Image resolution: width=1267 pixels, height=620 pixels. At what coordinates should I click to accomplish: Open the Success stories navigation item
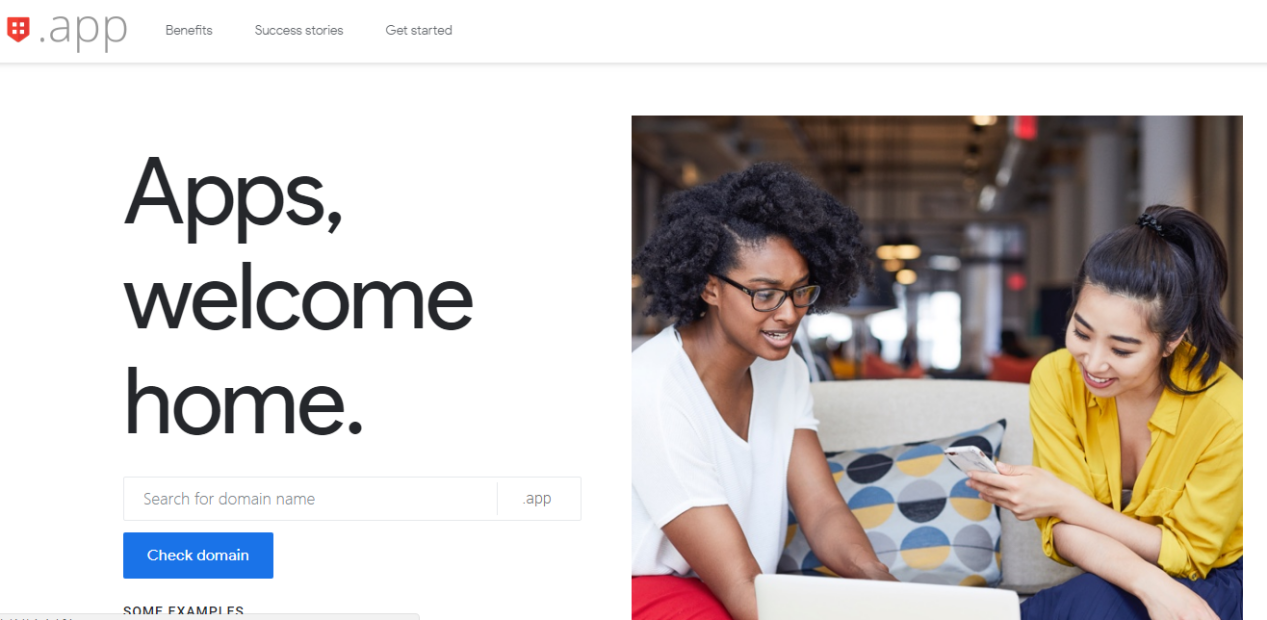click(x=299, y=30)
